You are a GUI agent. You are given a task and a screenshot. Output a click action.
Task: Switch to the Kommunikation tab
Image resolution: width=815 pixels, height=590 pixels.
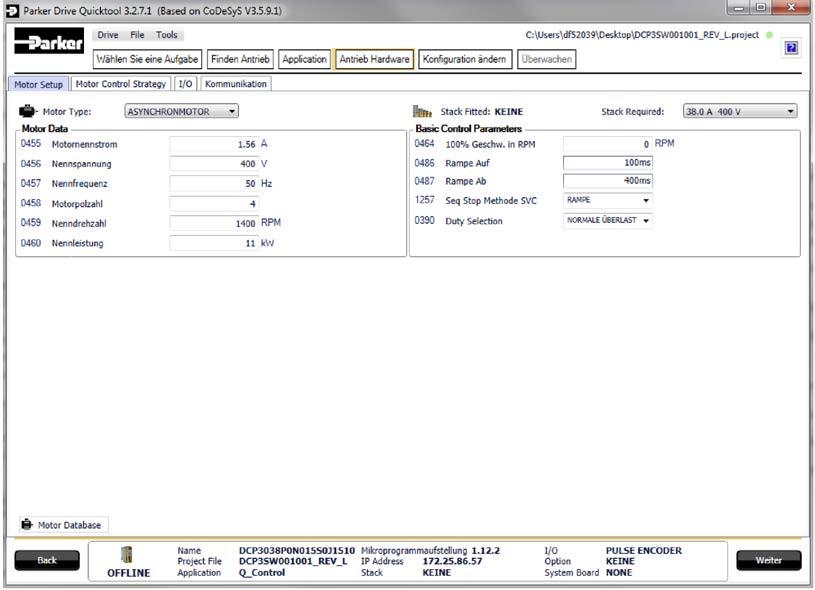tap(235, 84)
